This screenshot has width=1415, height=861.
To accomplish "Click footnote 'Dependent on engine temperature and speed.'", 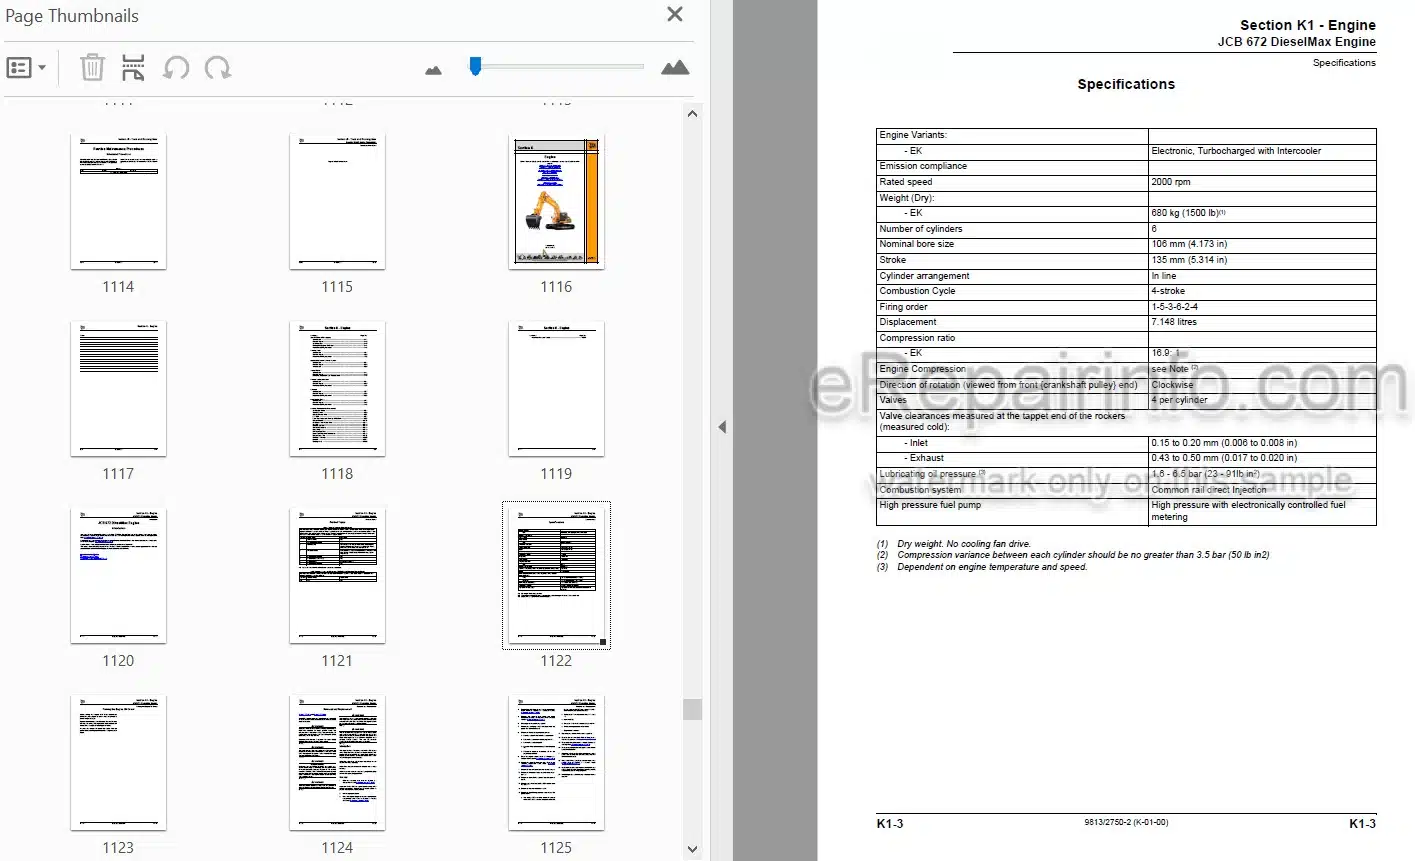I will (992, 567).
